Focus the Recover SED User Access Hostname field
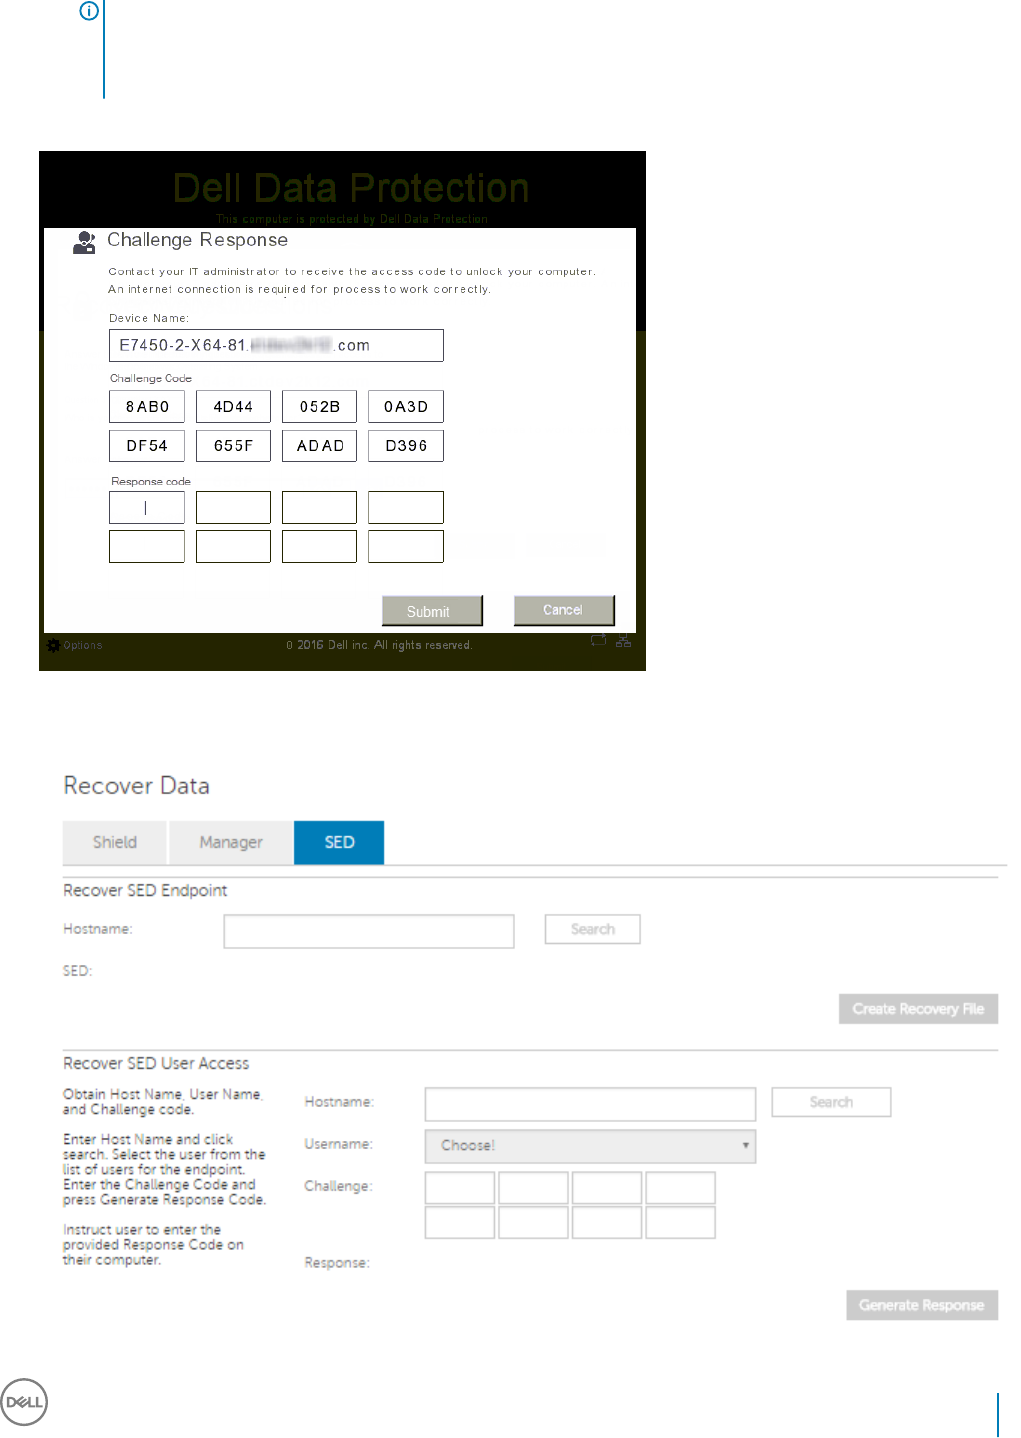1021x1438 pixels. 590,1104
